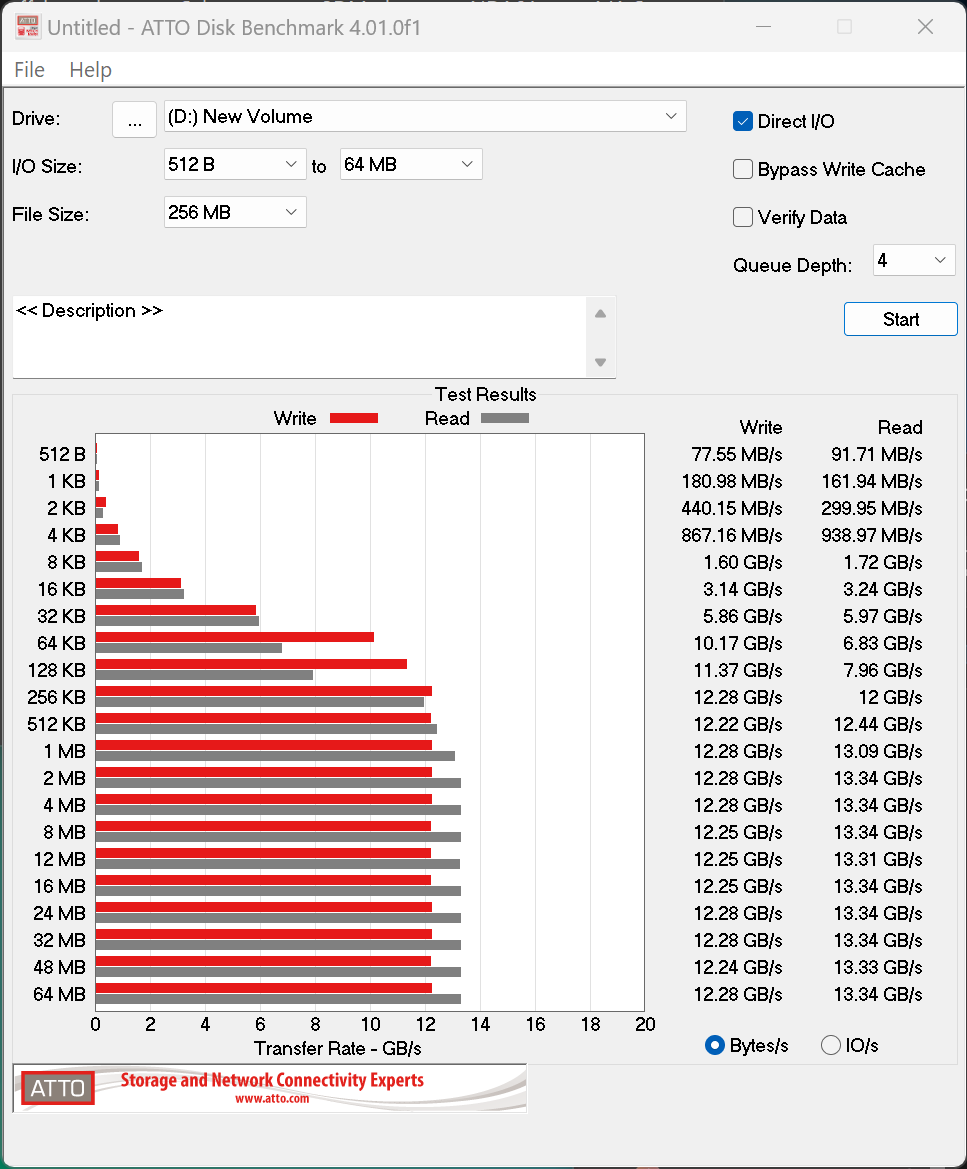Click the red Write legend swatch
967x1169 pixels.
[354, 418]
